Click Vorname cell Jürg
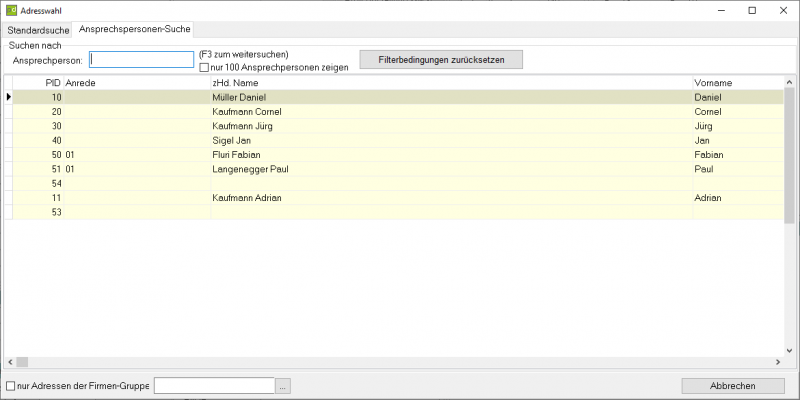800x400 pixels. (738, 126)
